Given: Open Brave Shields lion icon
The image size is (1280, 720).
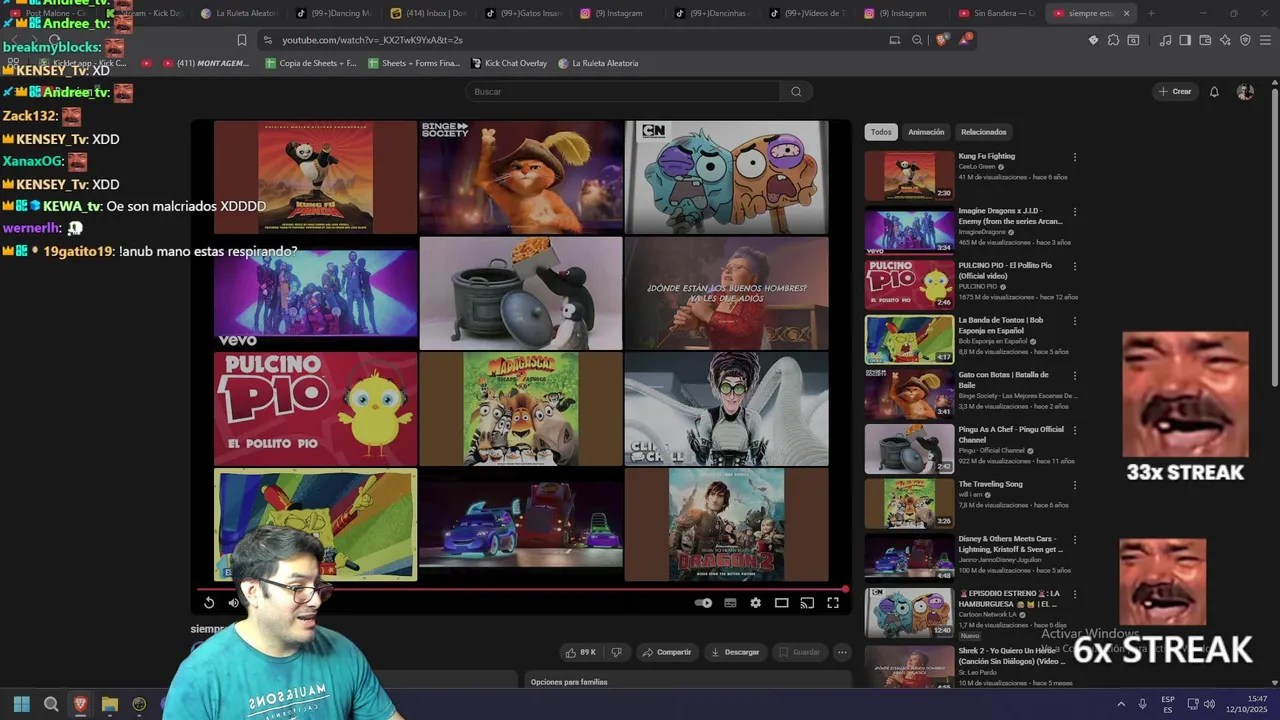Looking at the screenshot, I should coord(942,40).
